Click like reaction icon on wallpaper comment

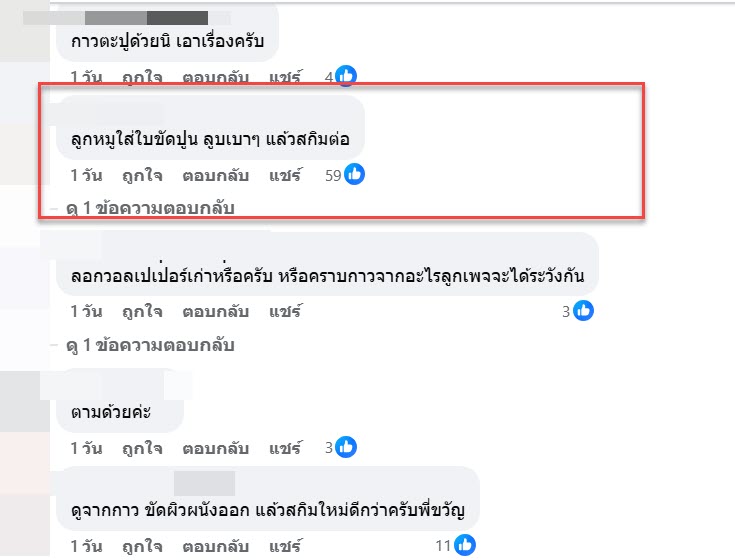(x=584, y=311)
